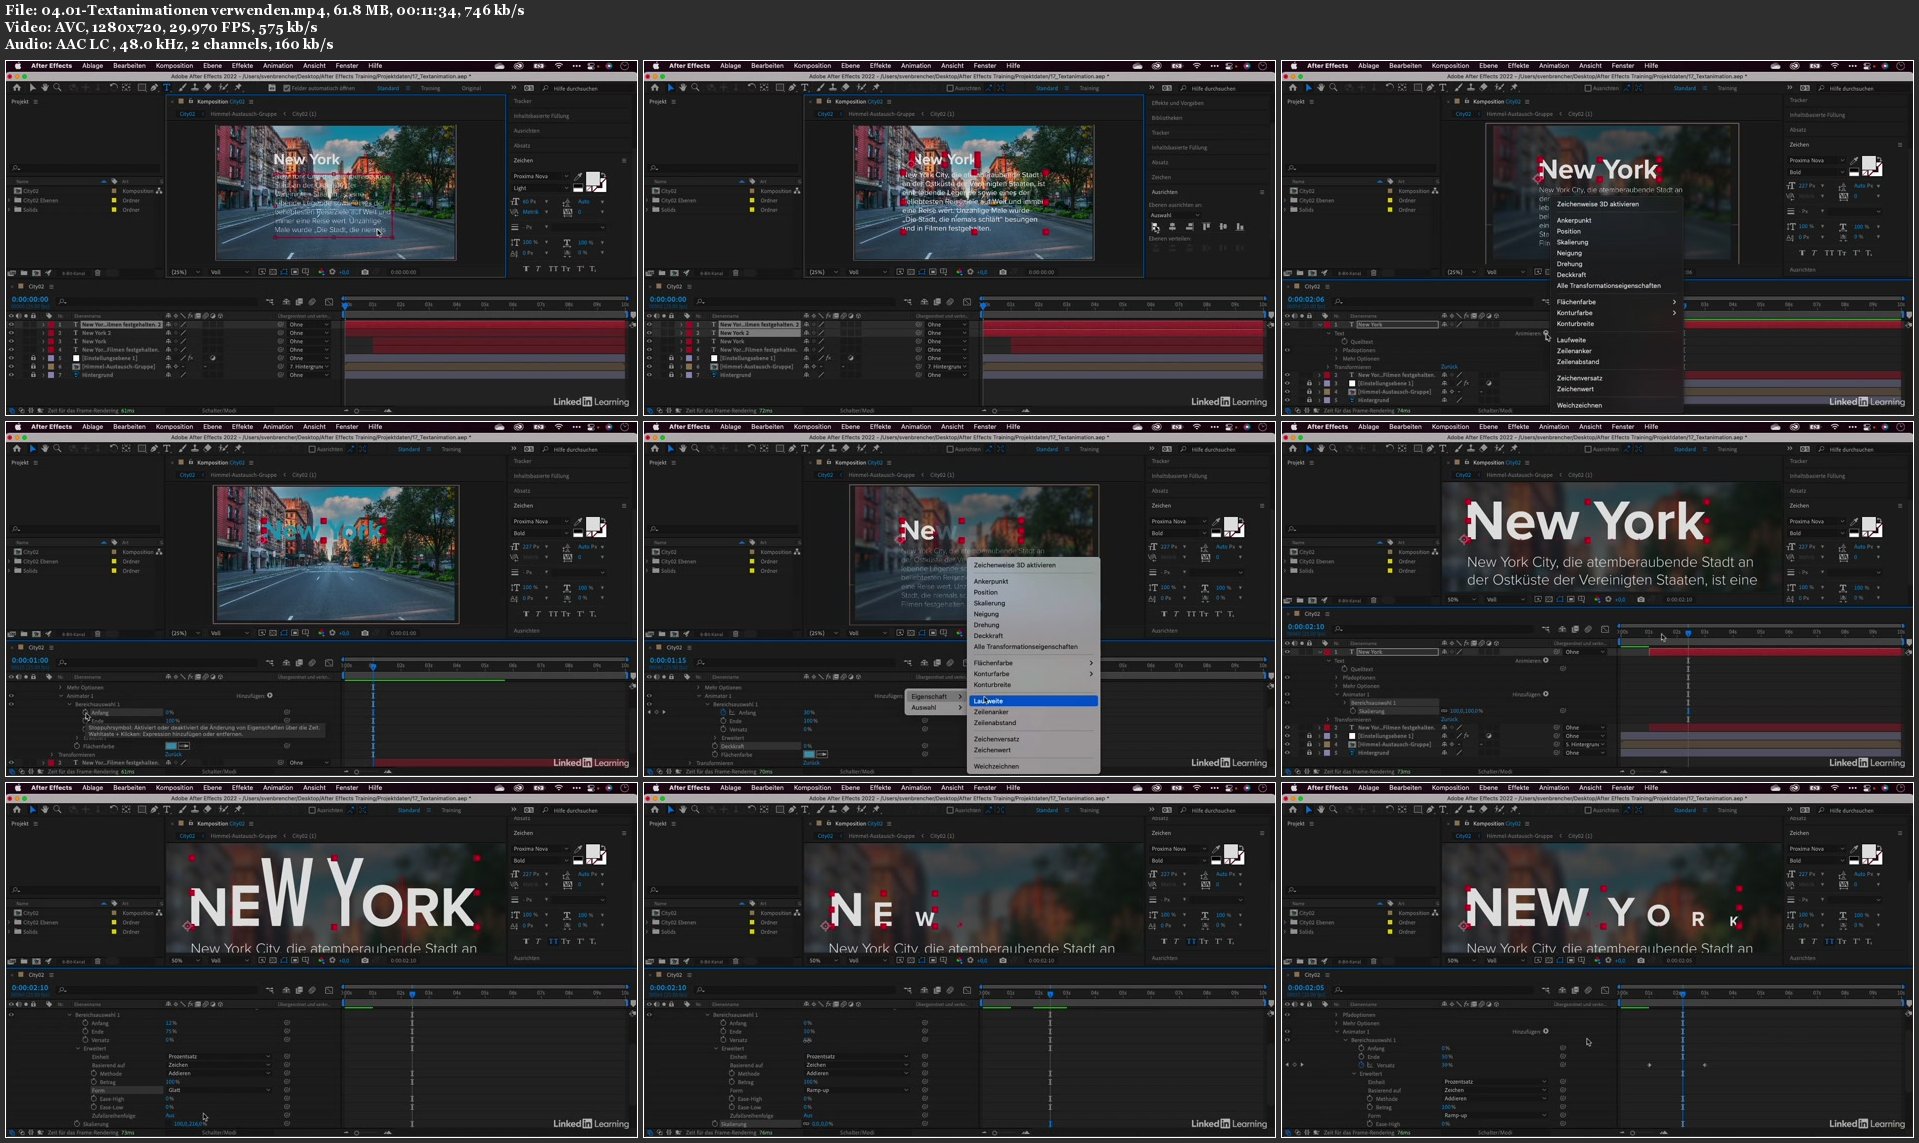Viewport: 1919px width, 1143px height.
Task: Click the snapshot camera icon in top-left viewer
Action: pos(364,272)
